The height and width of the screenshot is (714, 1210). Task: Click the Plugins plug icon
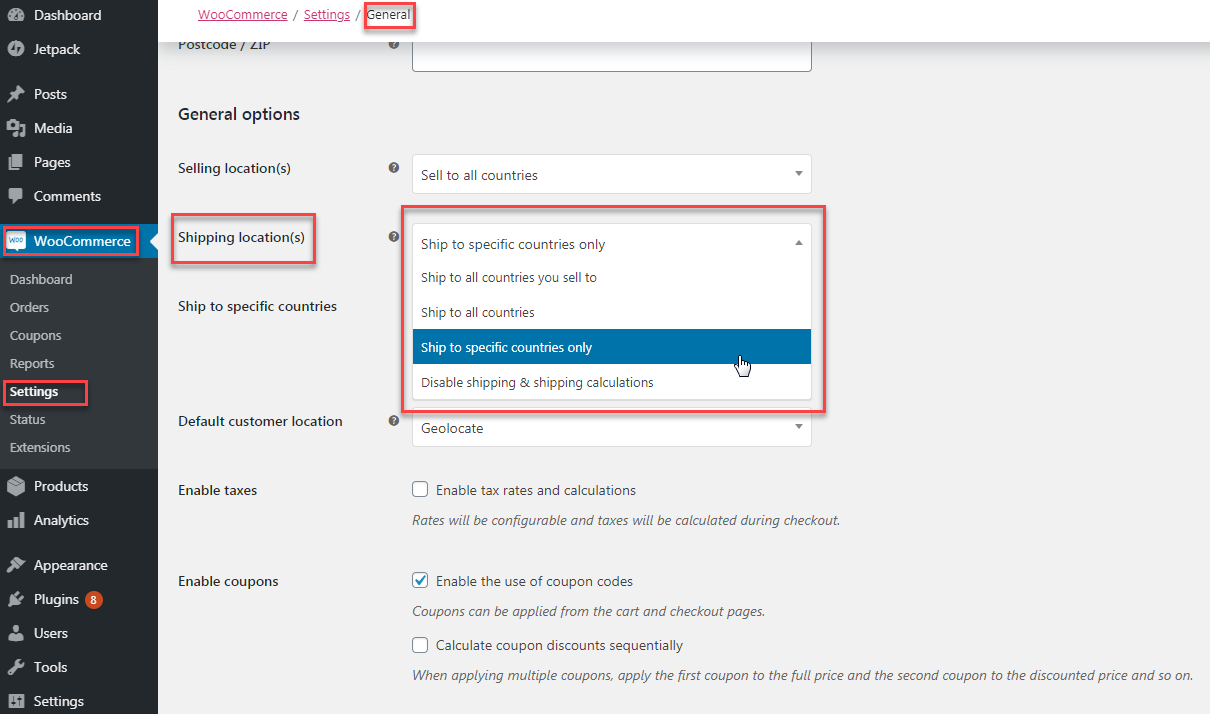click(x=16, y=599)
